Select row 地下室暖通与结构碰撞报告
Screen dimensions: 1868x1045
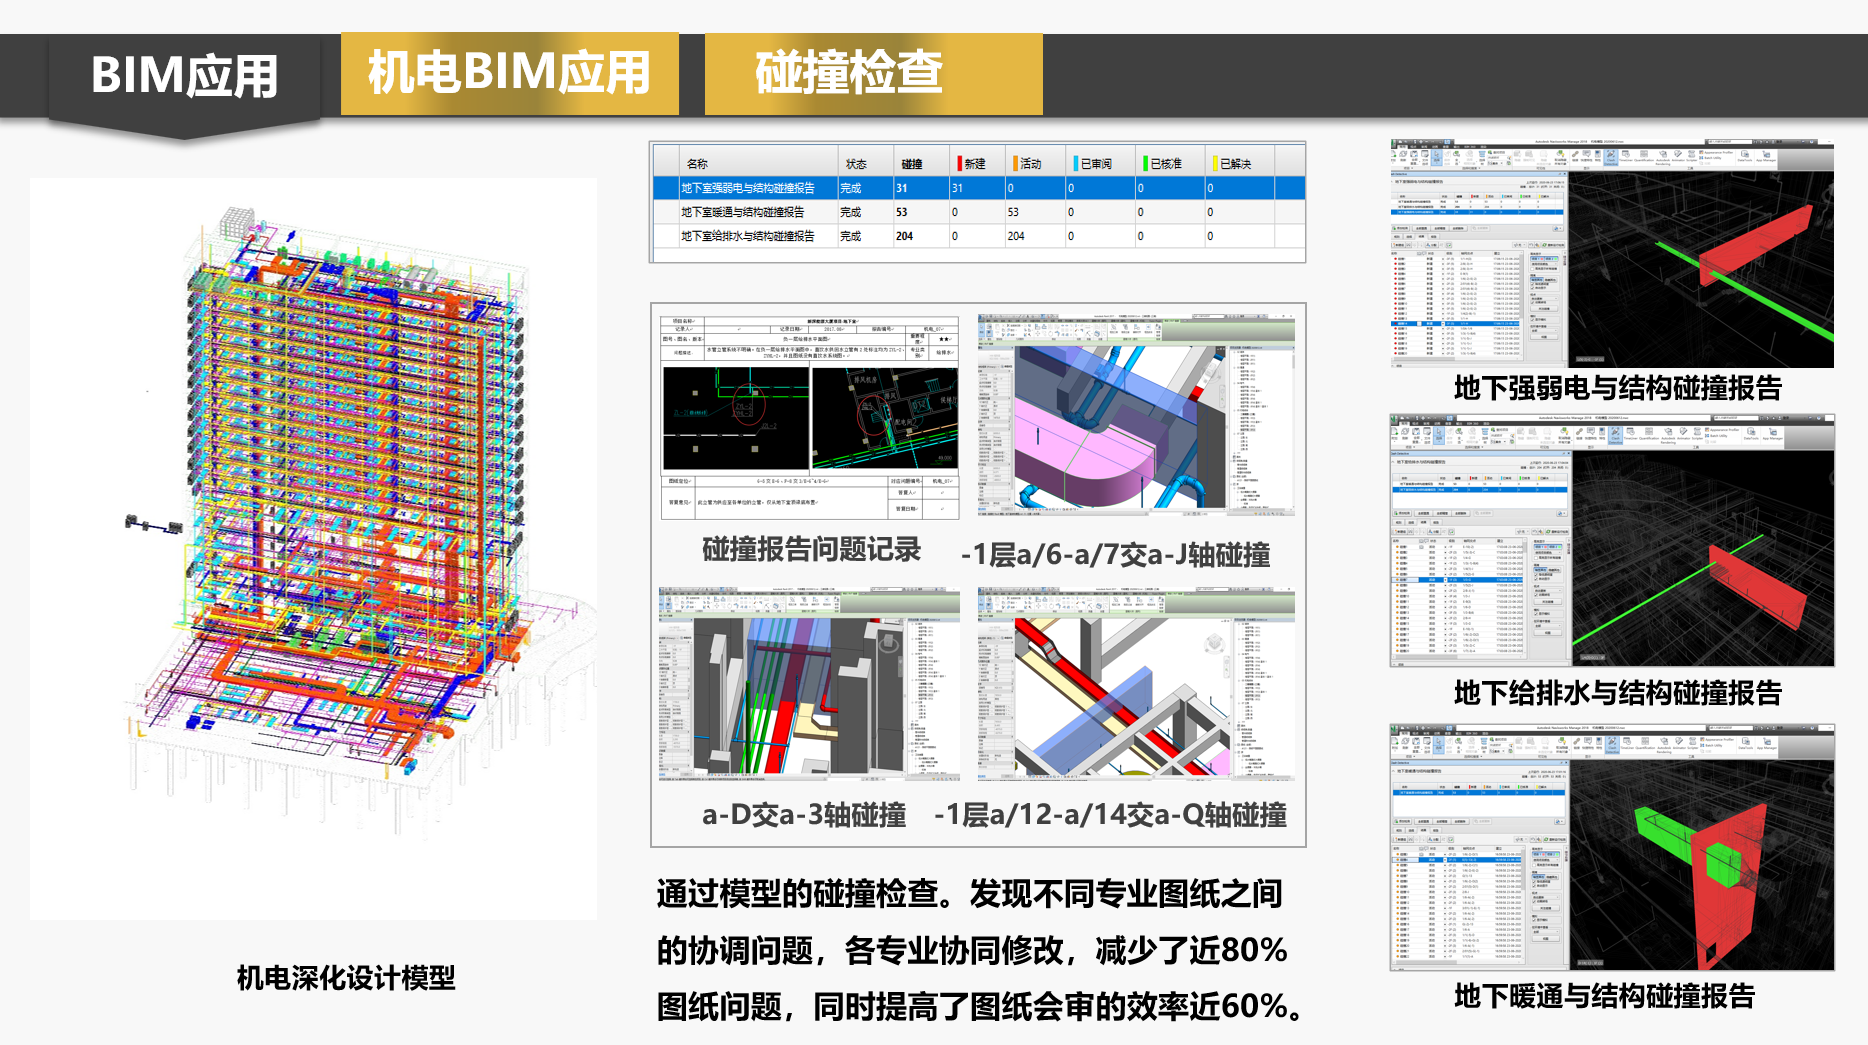979,212
